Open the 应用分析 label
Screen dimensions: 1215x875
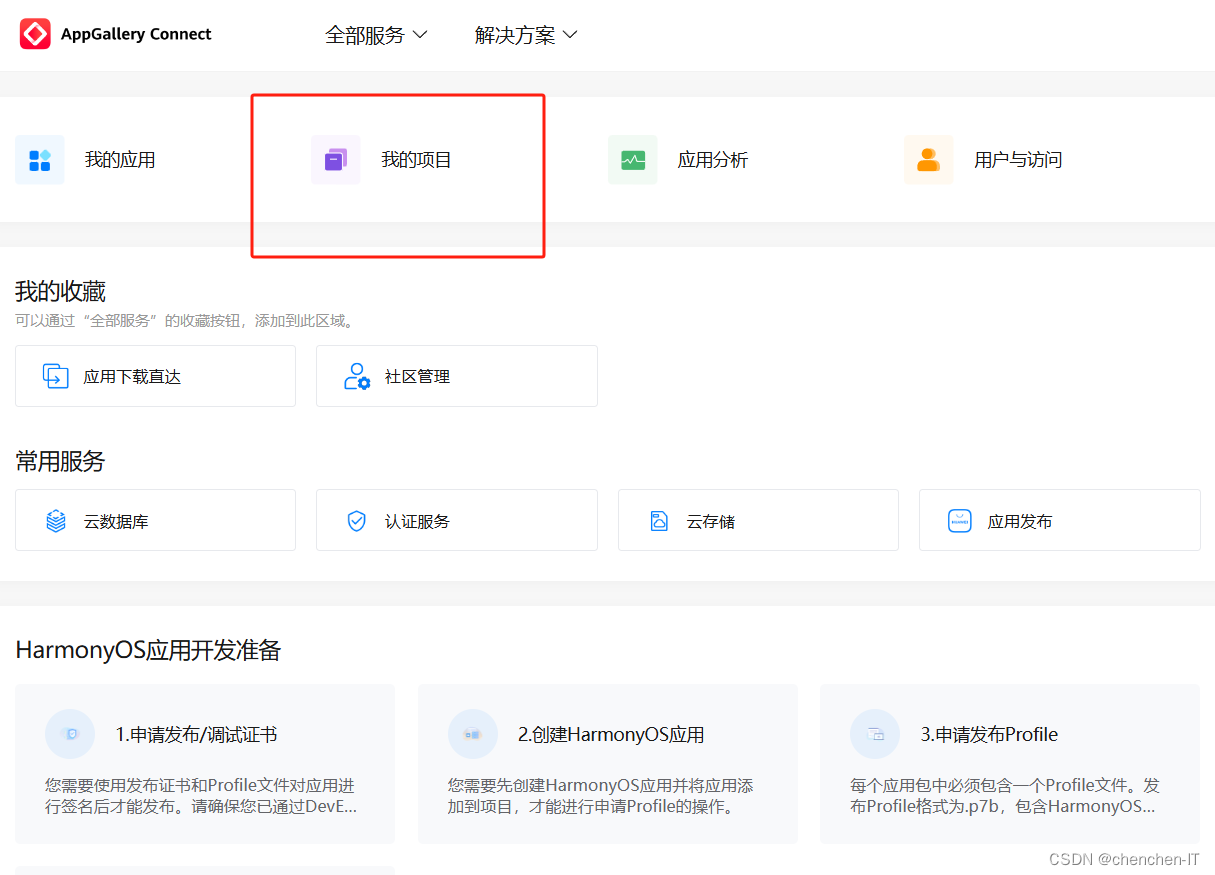click(x=713, y=160)
